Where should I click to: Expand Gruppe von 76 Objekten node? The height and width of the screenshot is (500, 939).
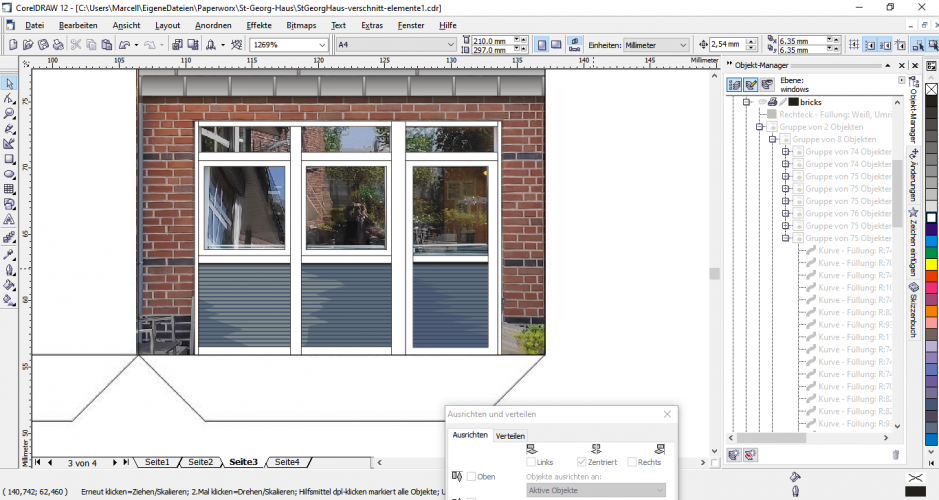pos(786,214)
